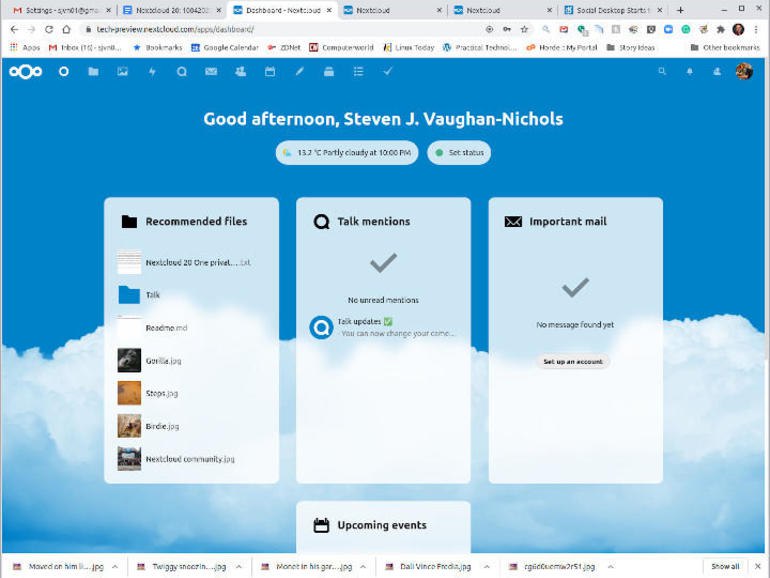Go to browser home page

[66, 29]
